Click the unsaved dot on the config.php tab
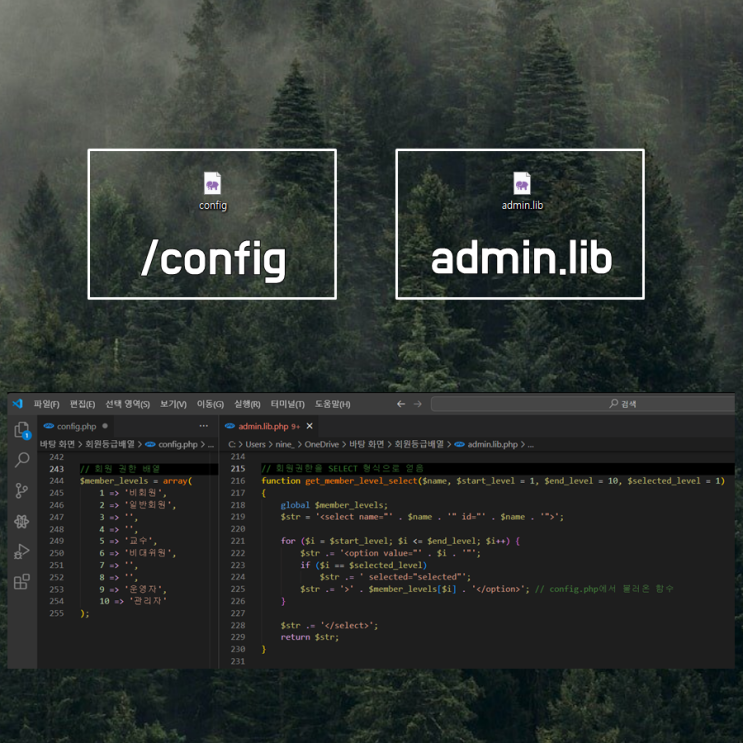 coord(105,426)
